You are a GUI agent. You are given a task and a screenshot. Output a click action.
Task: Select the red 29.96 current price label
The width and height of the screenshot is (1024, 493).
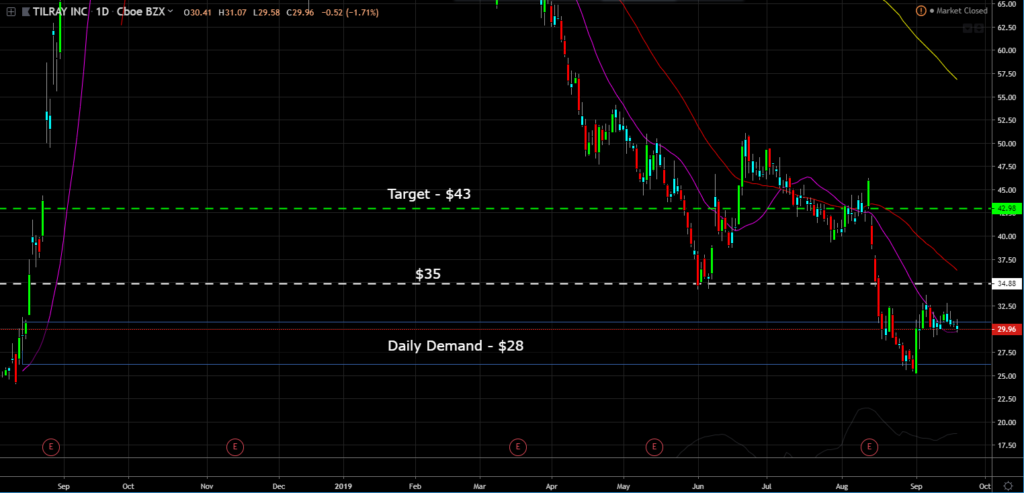(1005, 330)
